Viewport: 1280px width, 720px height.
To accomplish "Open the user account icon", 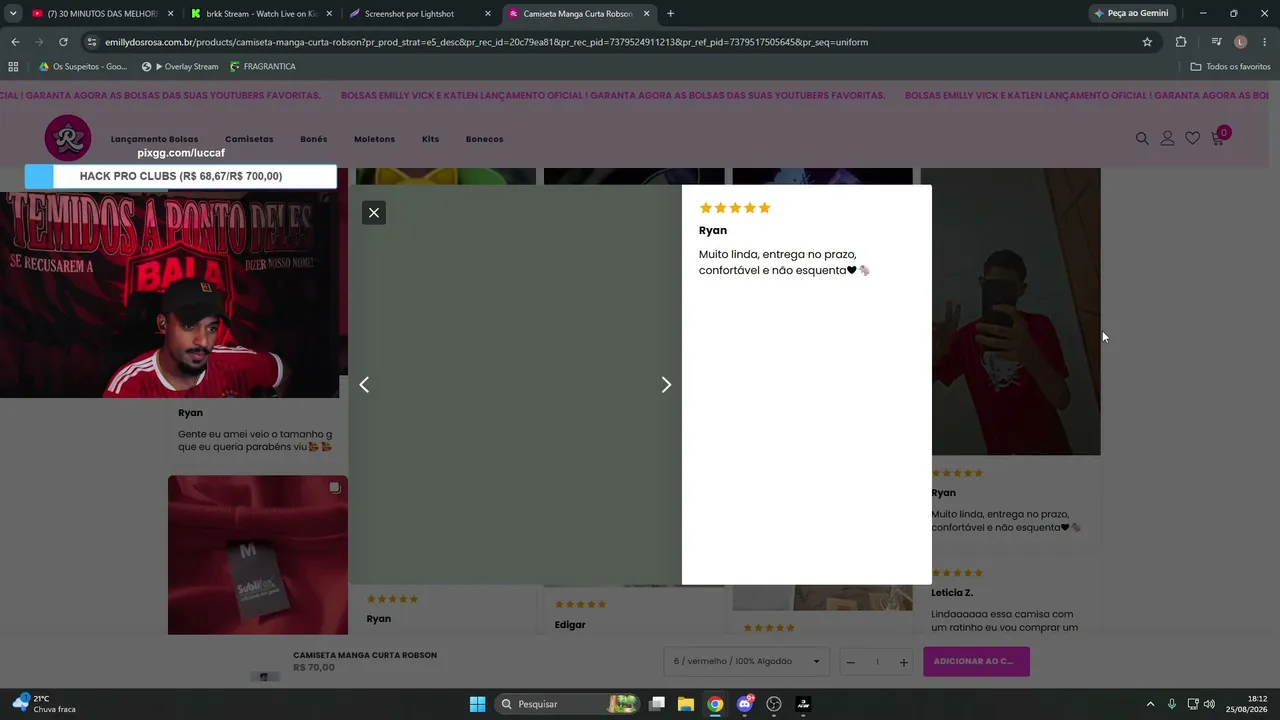I will 1167,138.
